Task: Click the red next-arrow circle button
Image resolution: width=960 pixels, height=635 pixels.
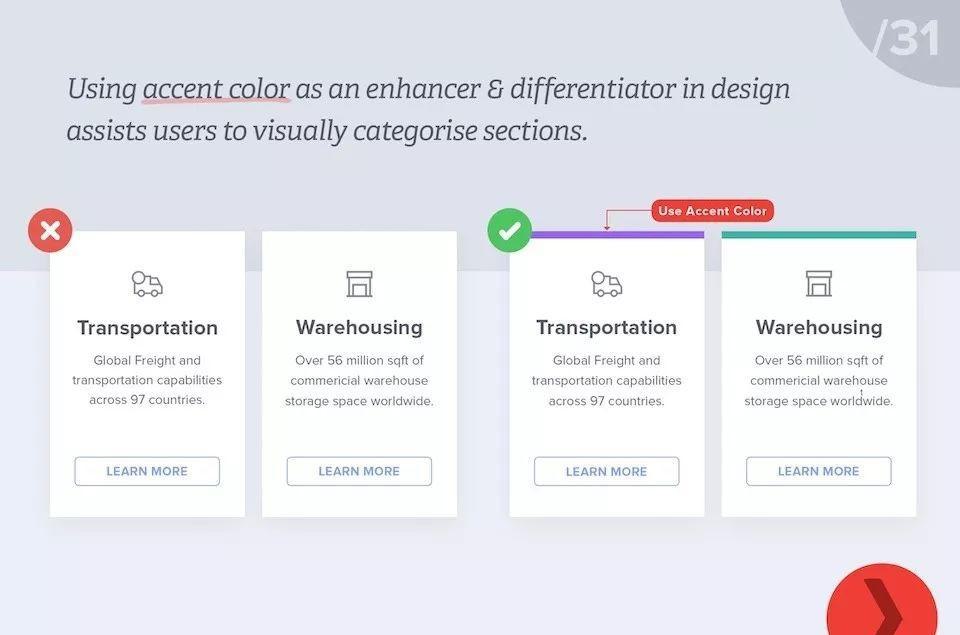Action: point(882,605)
